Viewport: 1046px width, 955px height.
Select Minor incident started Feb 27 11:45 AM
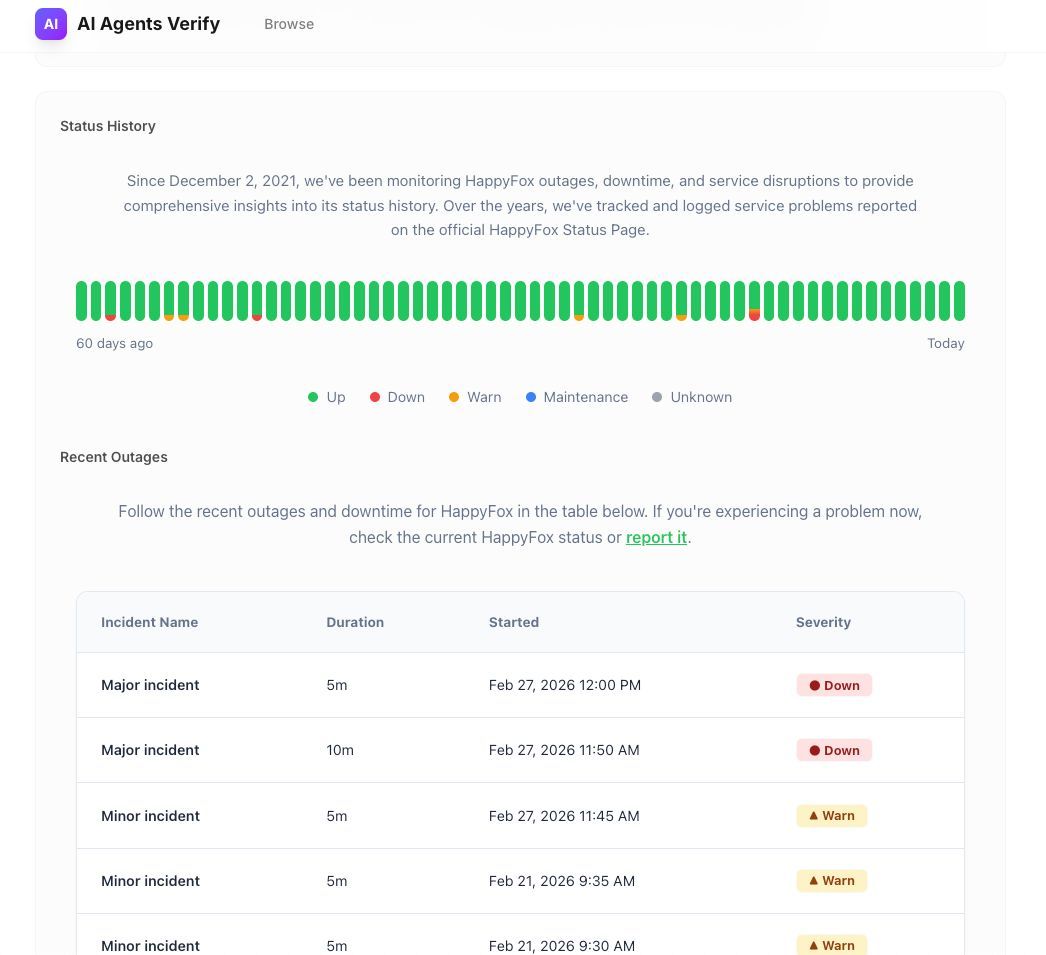point(520,816)
